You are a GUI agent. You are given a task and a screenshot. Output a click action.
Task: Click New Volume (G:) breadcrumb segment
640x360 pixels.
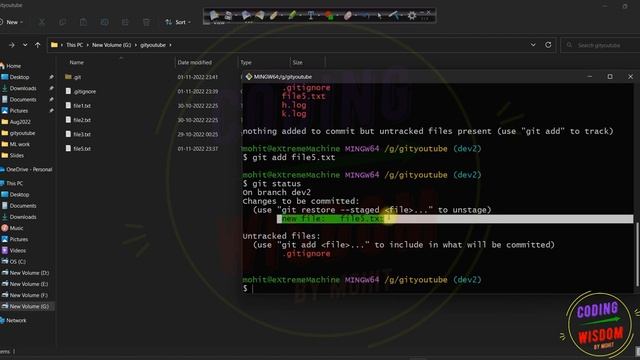111,45
